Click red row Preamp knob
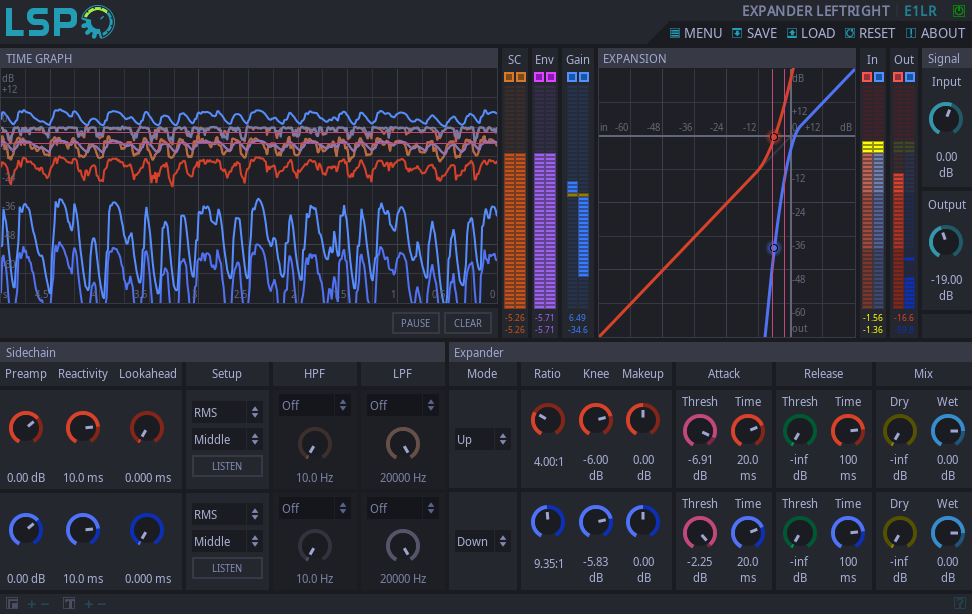Viewport: 972px width, 614px height. pyautogui.click(x=26, y=427)
